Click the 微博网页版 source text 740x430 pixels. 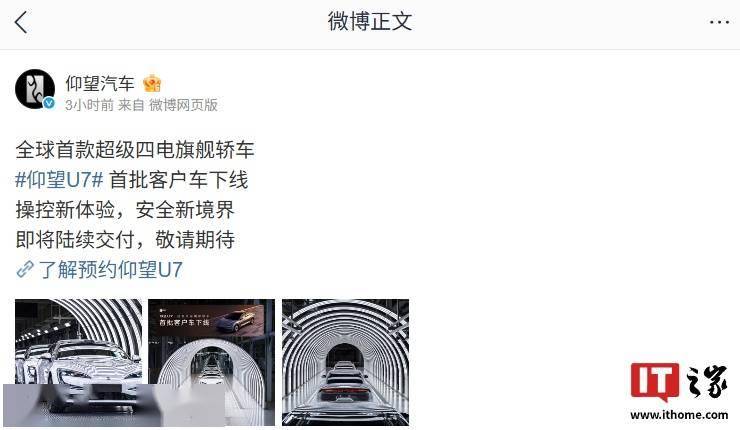point(184,105)
